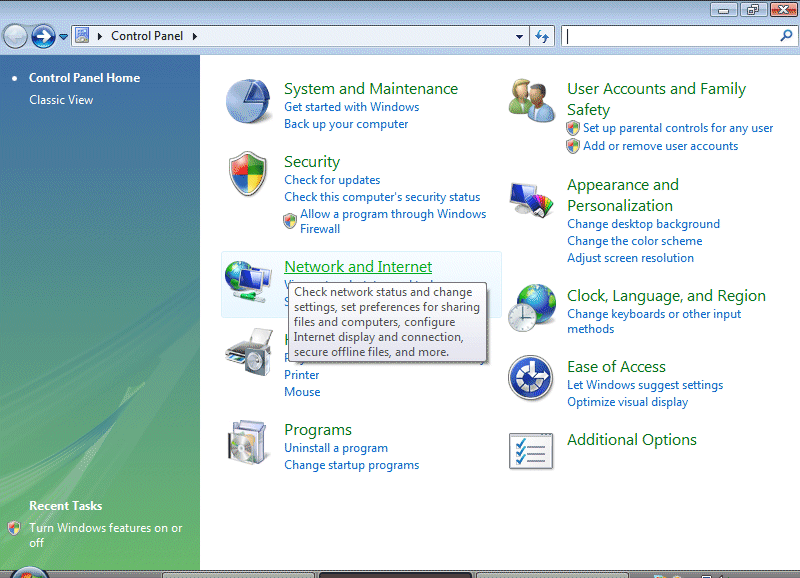Open the recent pages dropdown arrow

click(64, 37)
